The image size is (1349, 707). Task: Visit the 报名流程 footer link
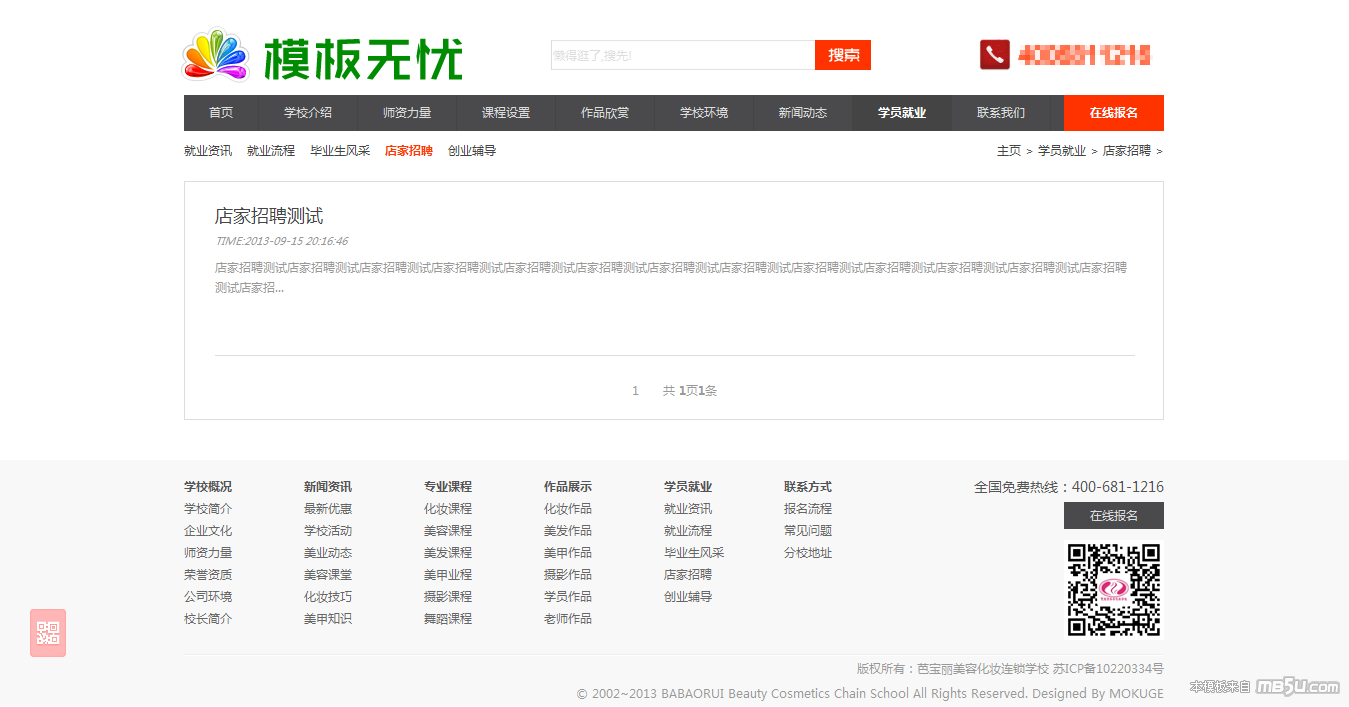point(807,509)
